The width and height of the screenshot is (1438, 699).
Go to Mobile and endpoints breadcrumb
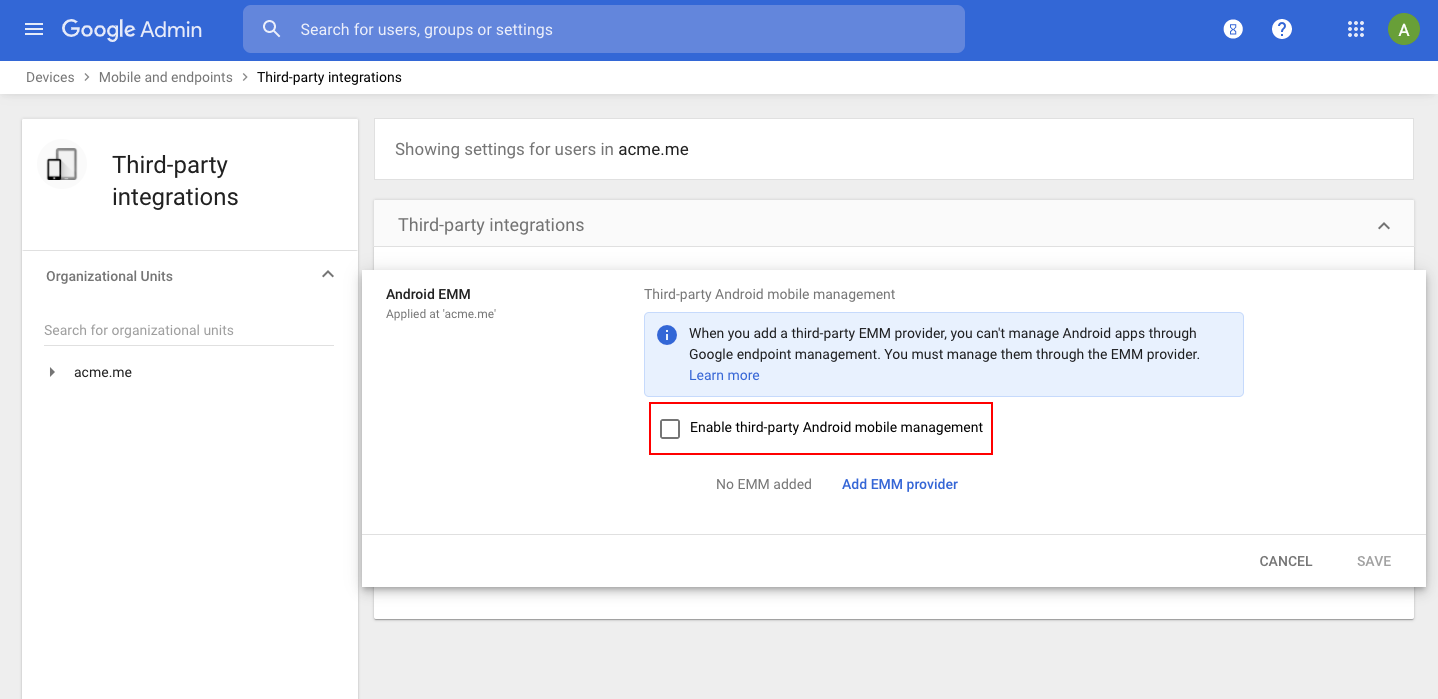pyautogui.click(x=165, y=77)
